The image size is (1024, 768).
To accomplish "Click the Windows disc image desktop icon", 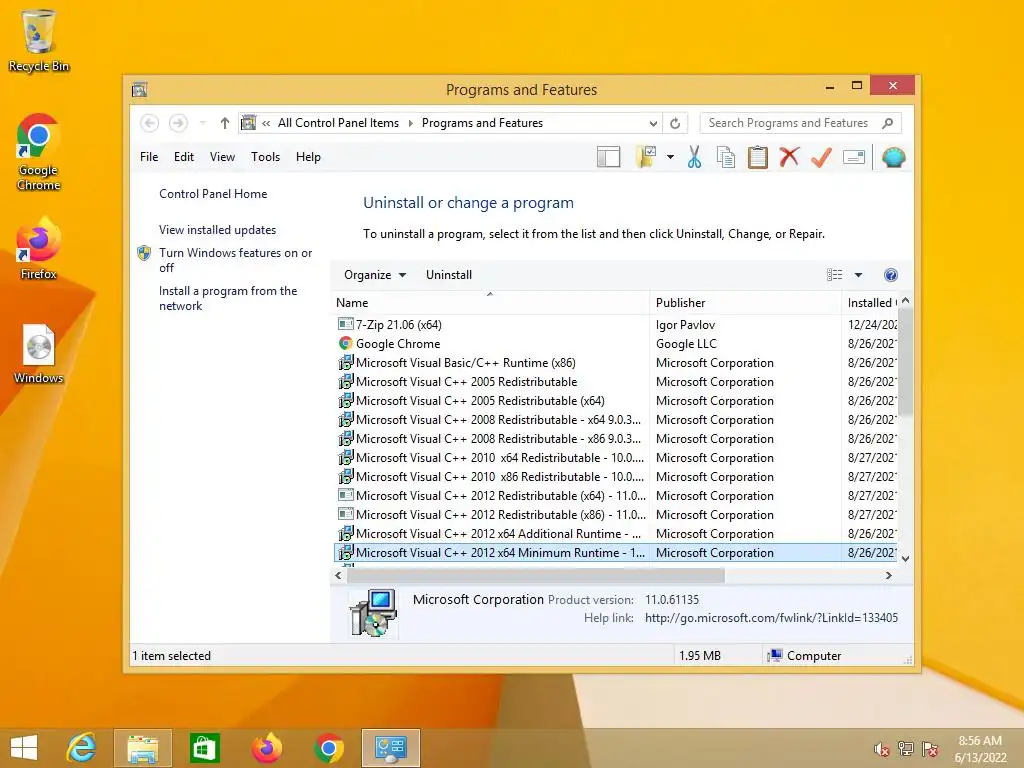I will (38, 354).
